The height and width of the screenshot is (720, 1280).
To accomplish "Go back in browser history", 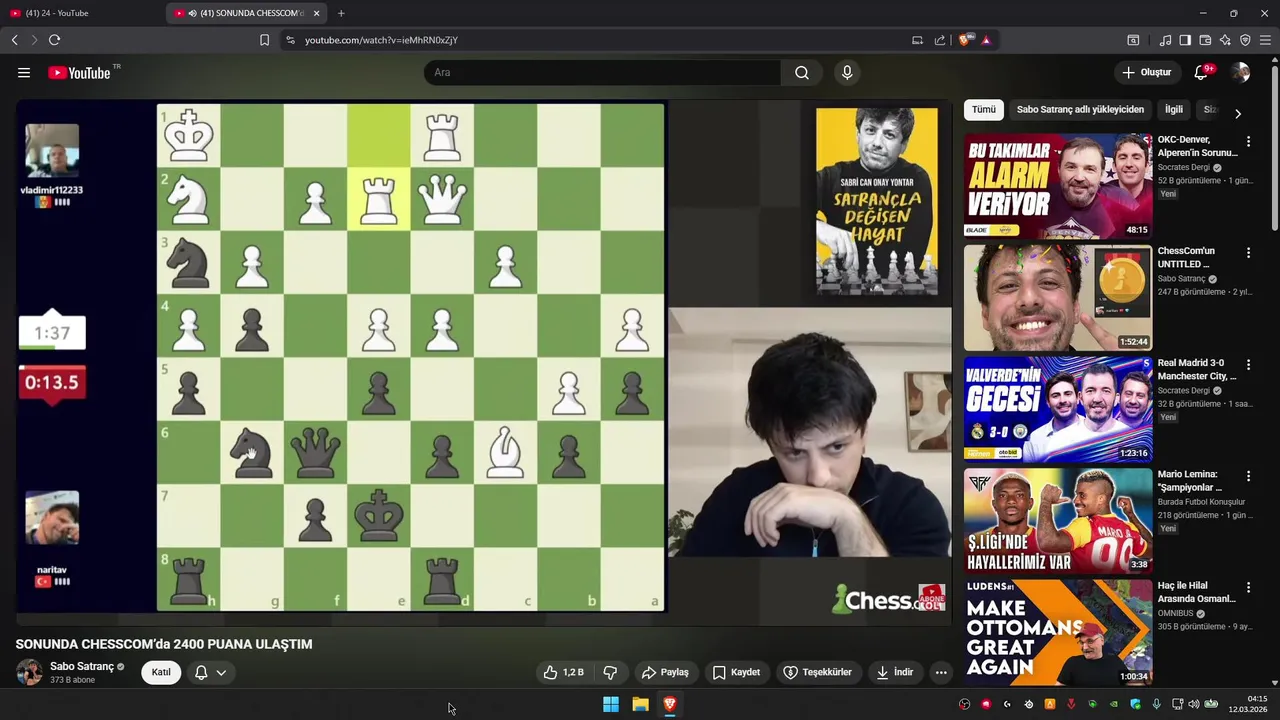I will [x=15, y=40].
